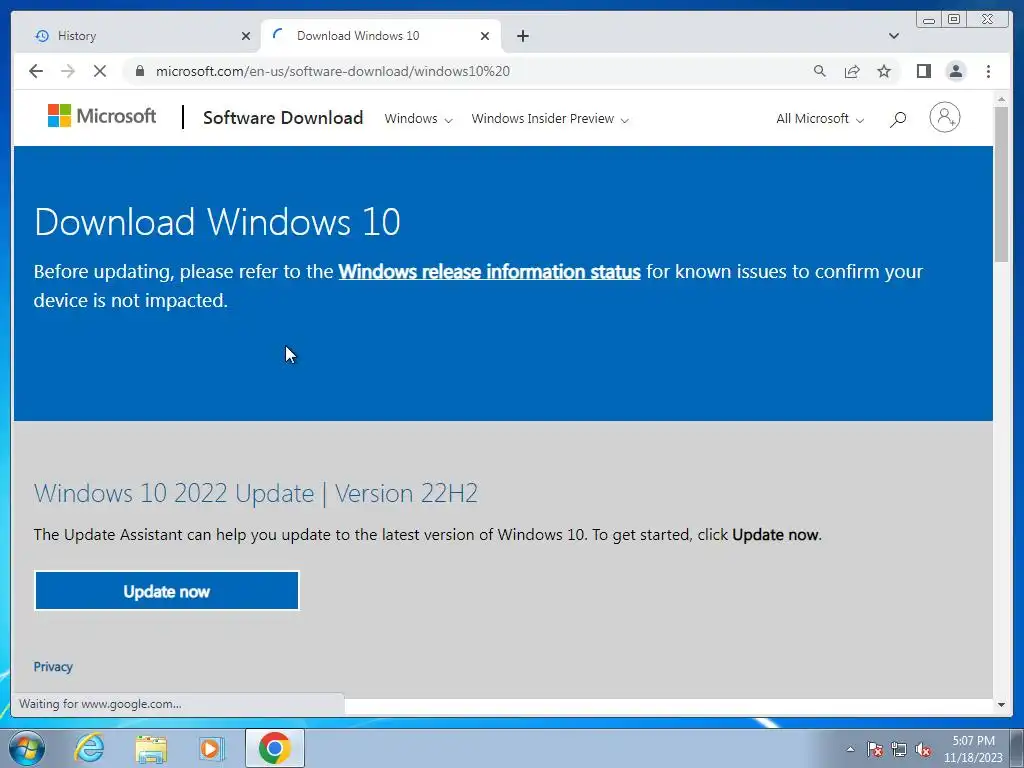
Task: Launch Internet Explorer from taskbar
Action: pos(89,748)
